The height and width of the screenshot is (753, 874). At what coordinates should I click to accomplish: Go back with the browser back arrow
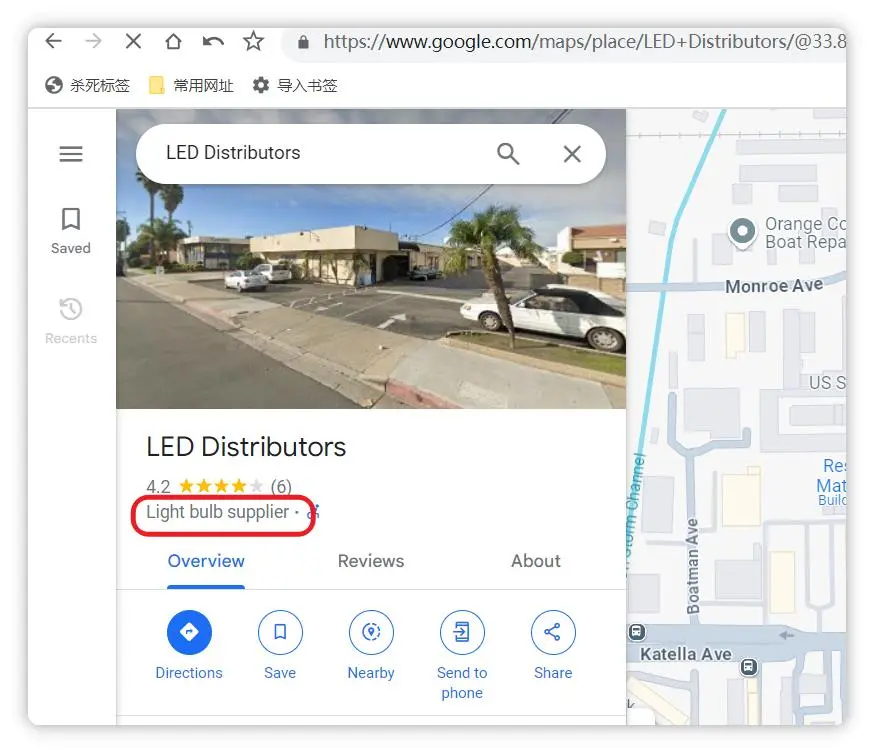[54, 41]
